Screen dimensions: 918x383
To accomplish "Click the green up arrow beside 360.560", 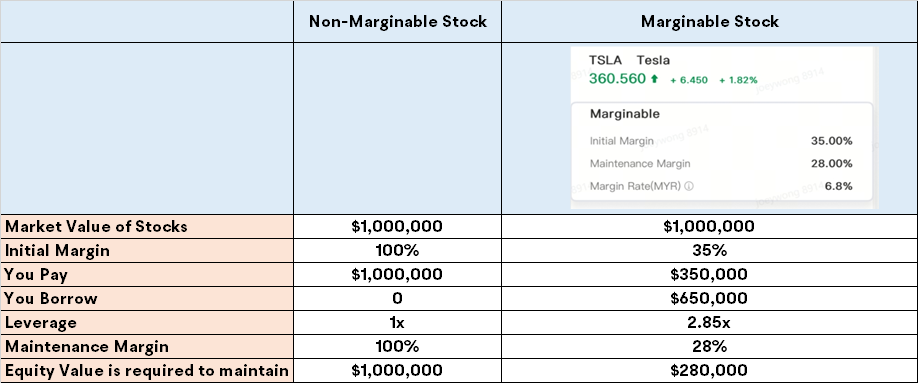I will (x=655, y=79).
